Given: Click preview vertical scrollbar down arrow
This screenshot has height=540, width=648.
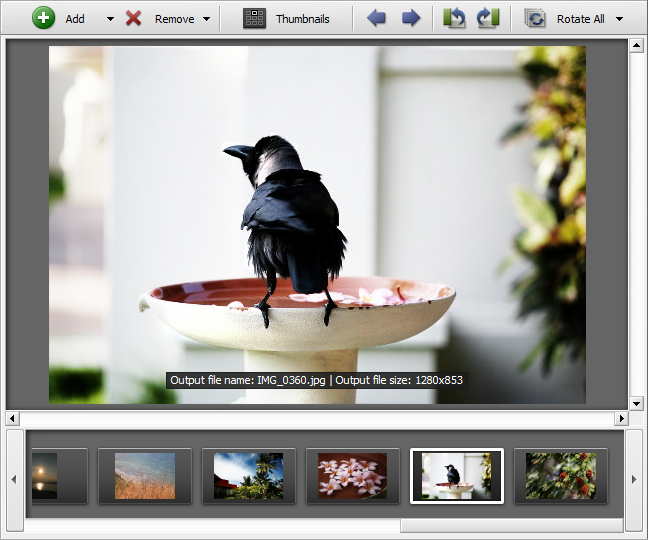Looking at the screenshot, I should pos(636,403).
